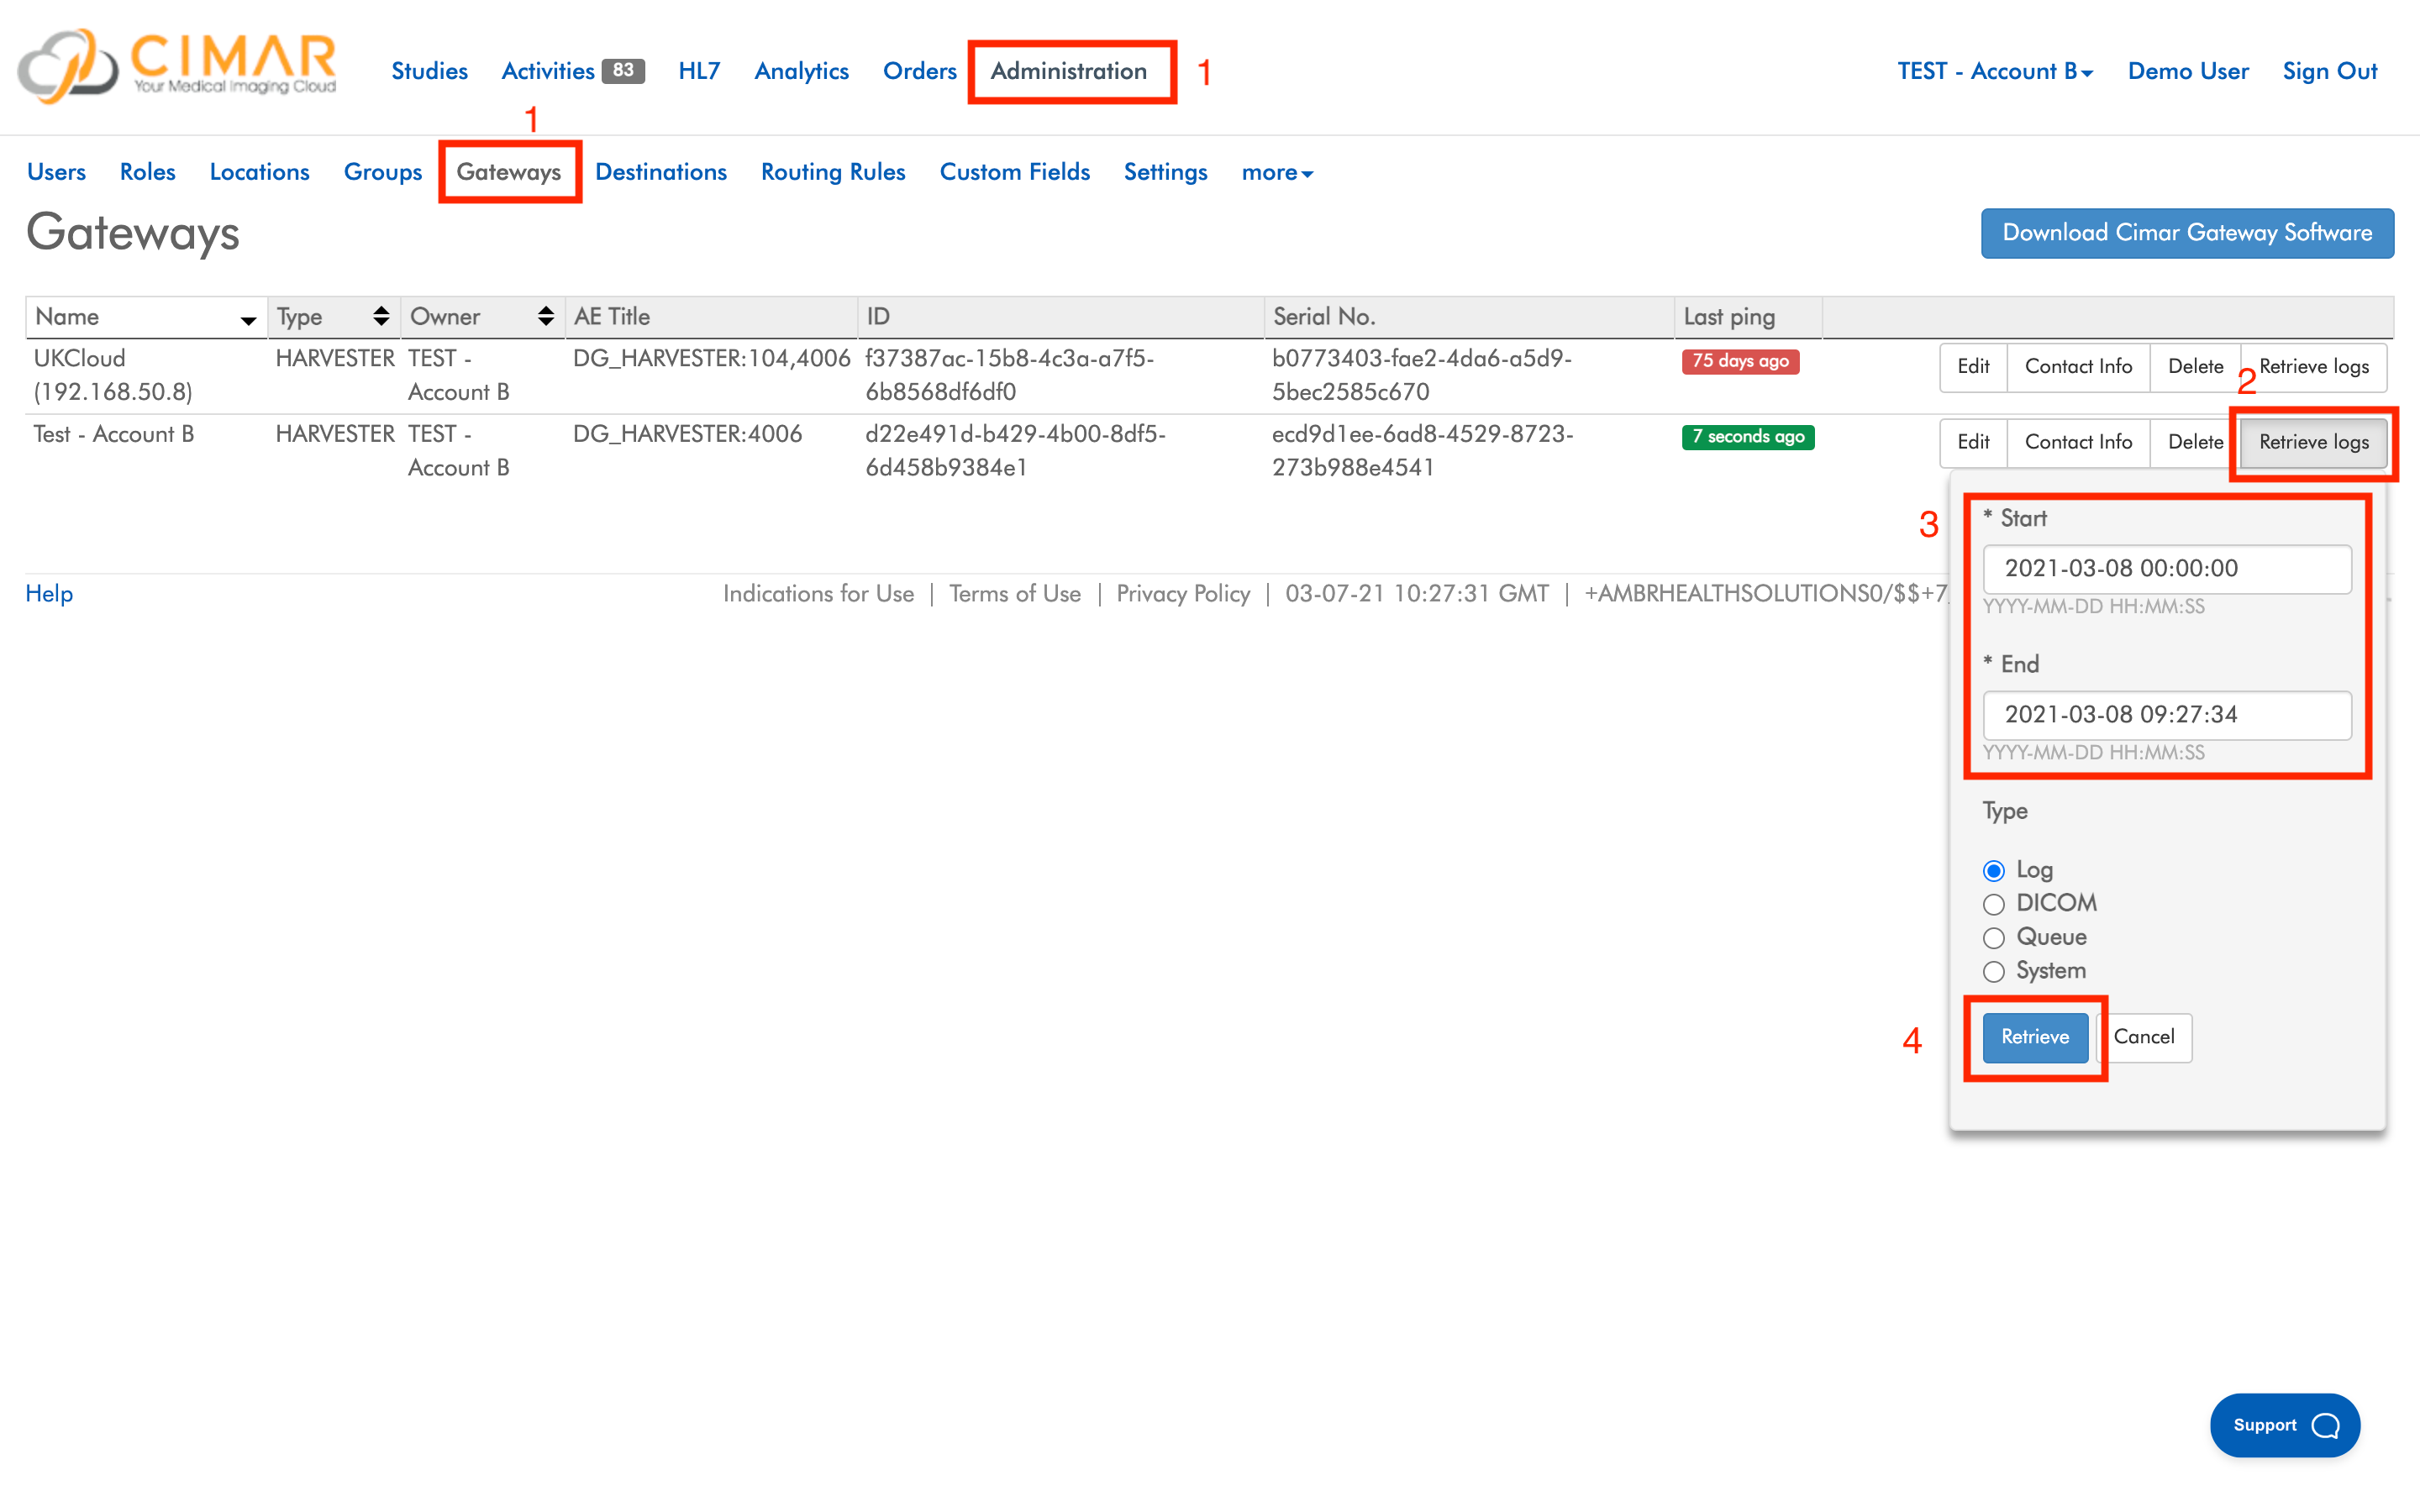Click Edit for UKCloud gateway
The image size is (2420, 1512).
coord(1972,367)
